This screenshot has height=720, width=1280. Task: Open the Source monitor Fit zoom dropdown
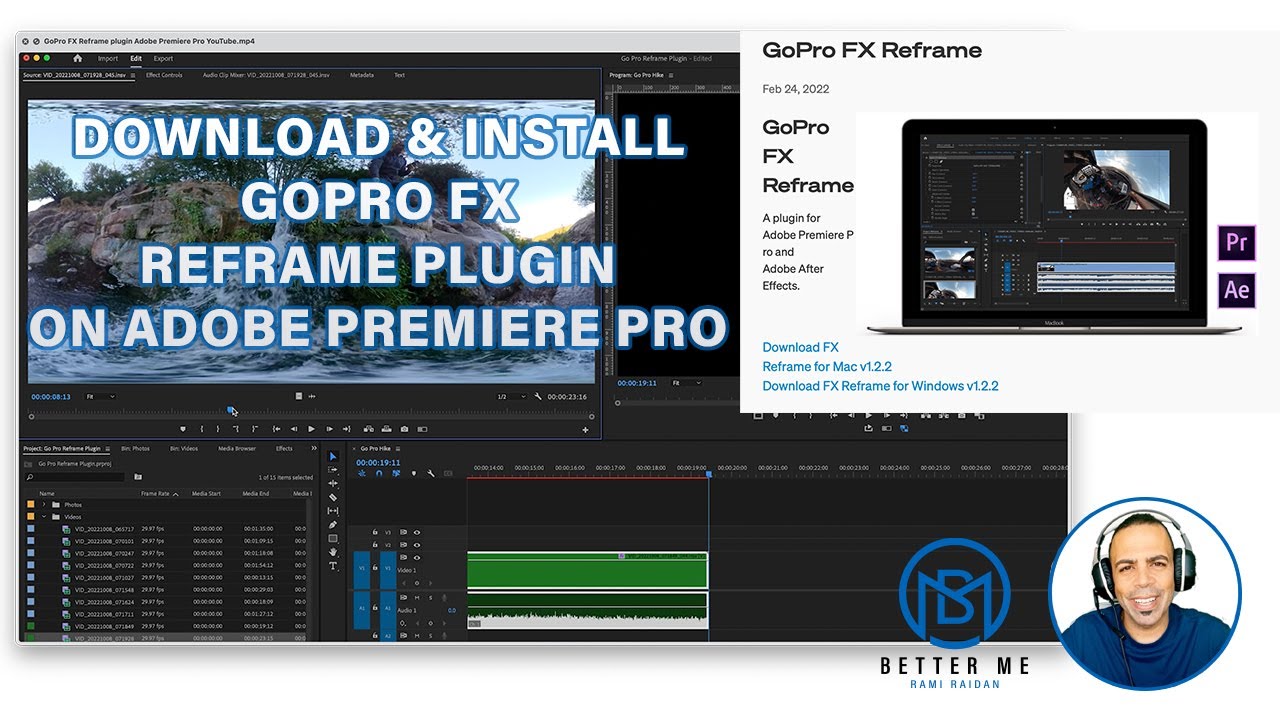click(100, 397)
